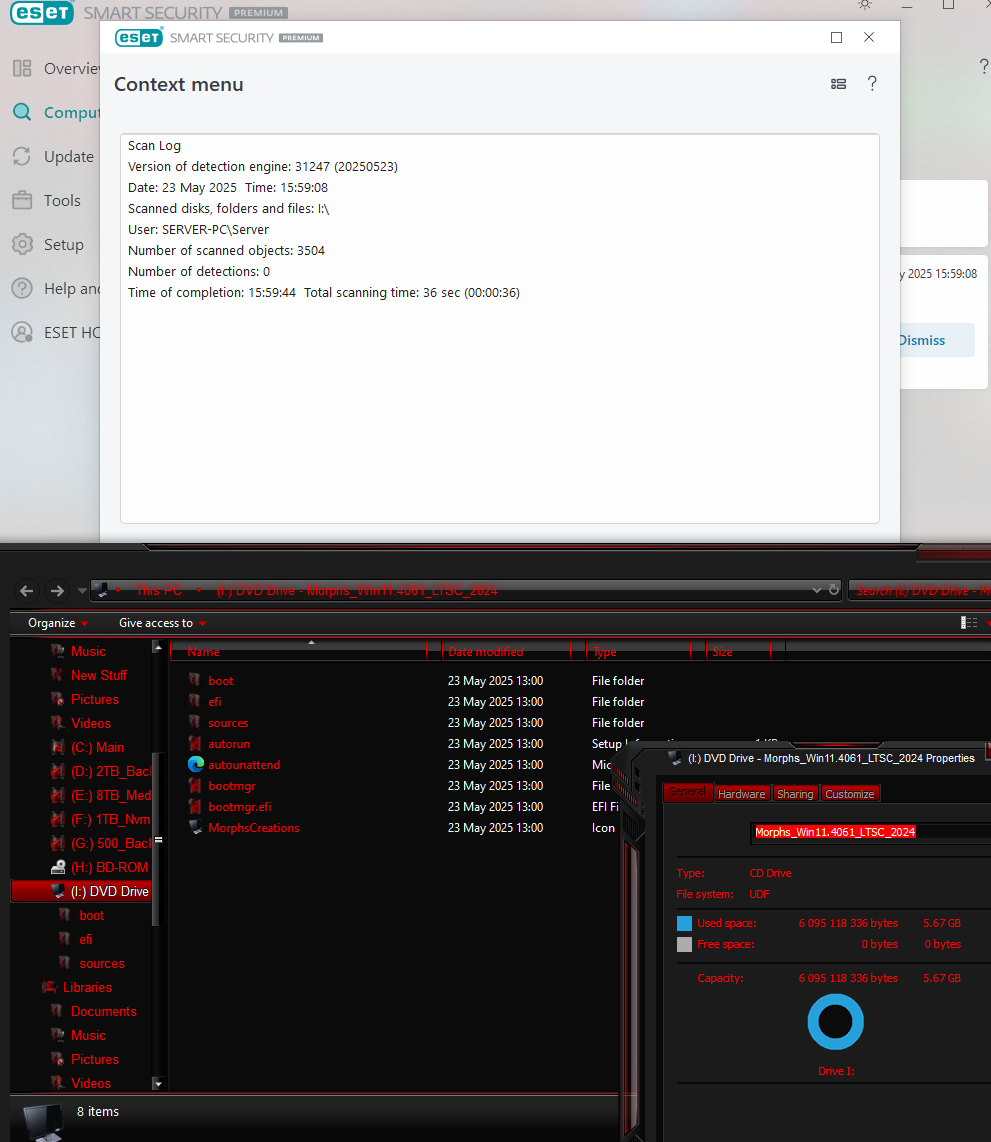Select the MorphsCreations icon file
The width and height of the screenshot is (991, 1142).
pyautogui.click(x=196, y=827)
